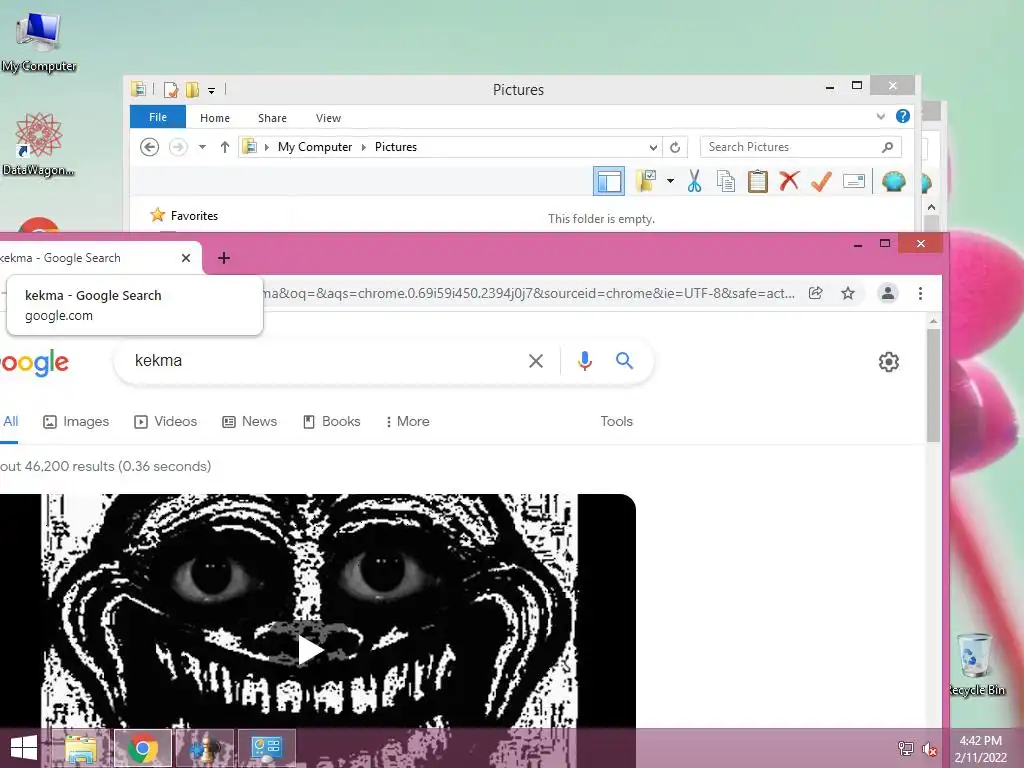Viewport: 1024px width, 768px height.
Task: Select Favorites in the navigation pane
Action: (x=194, y=216)
